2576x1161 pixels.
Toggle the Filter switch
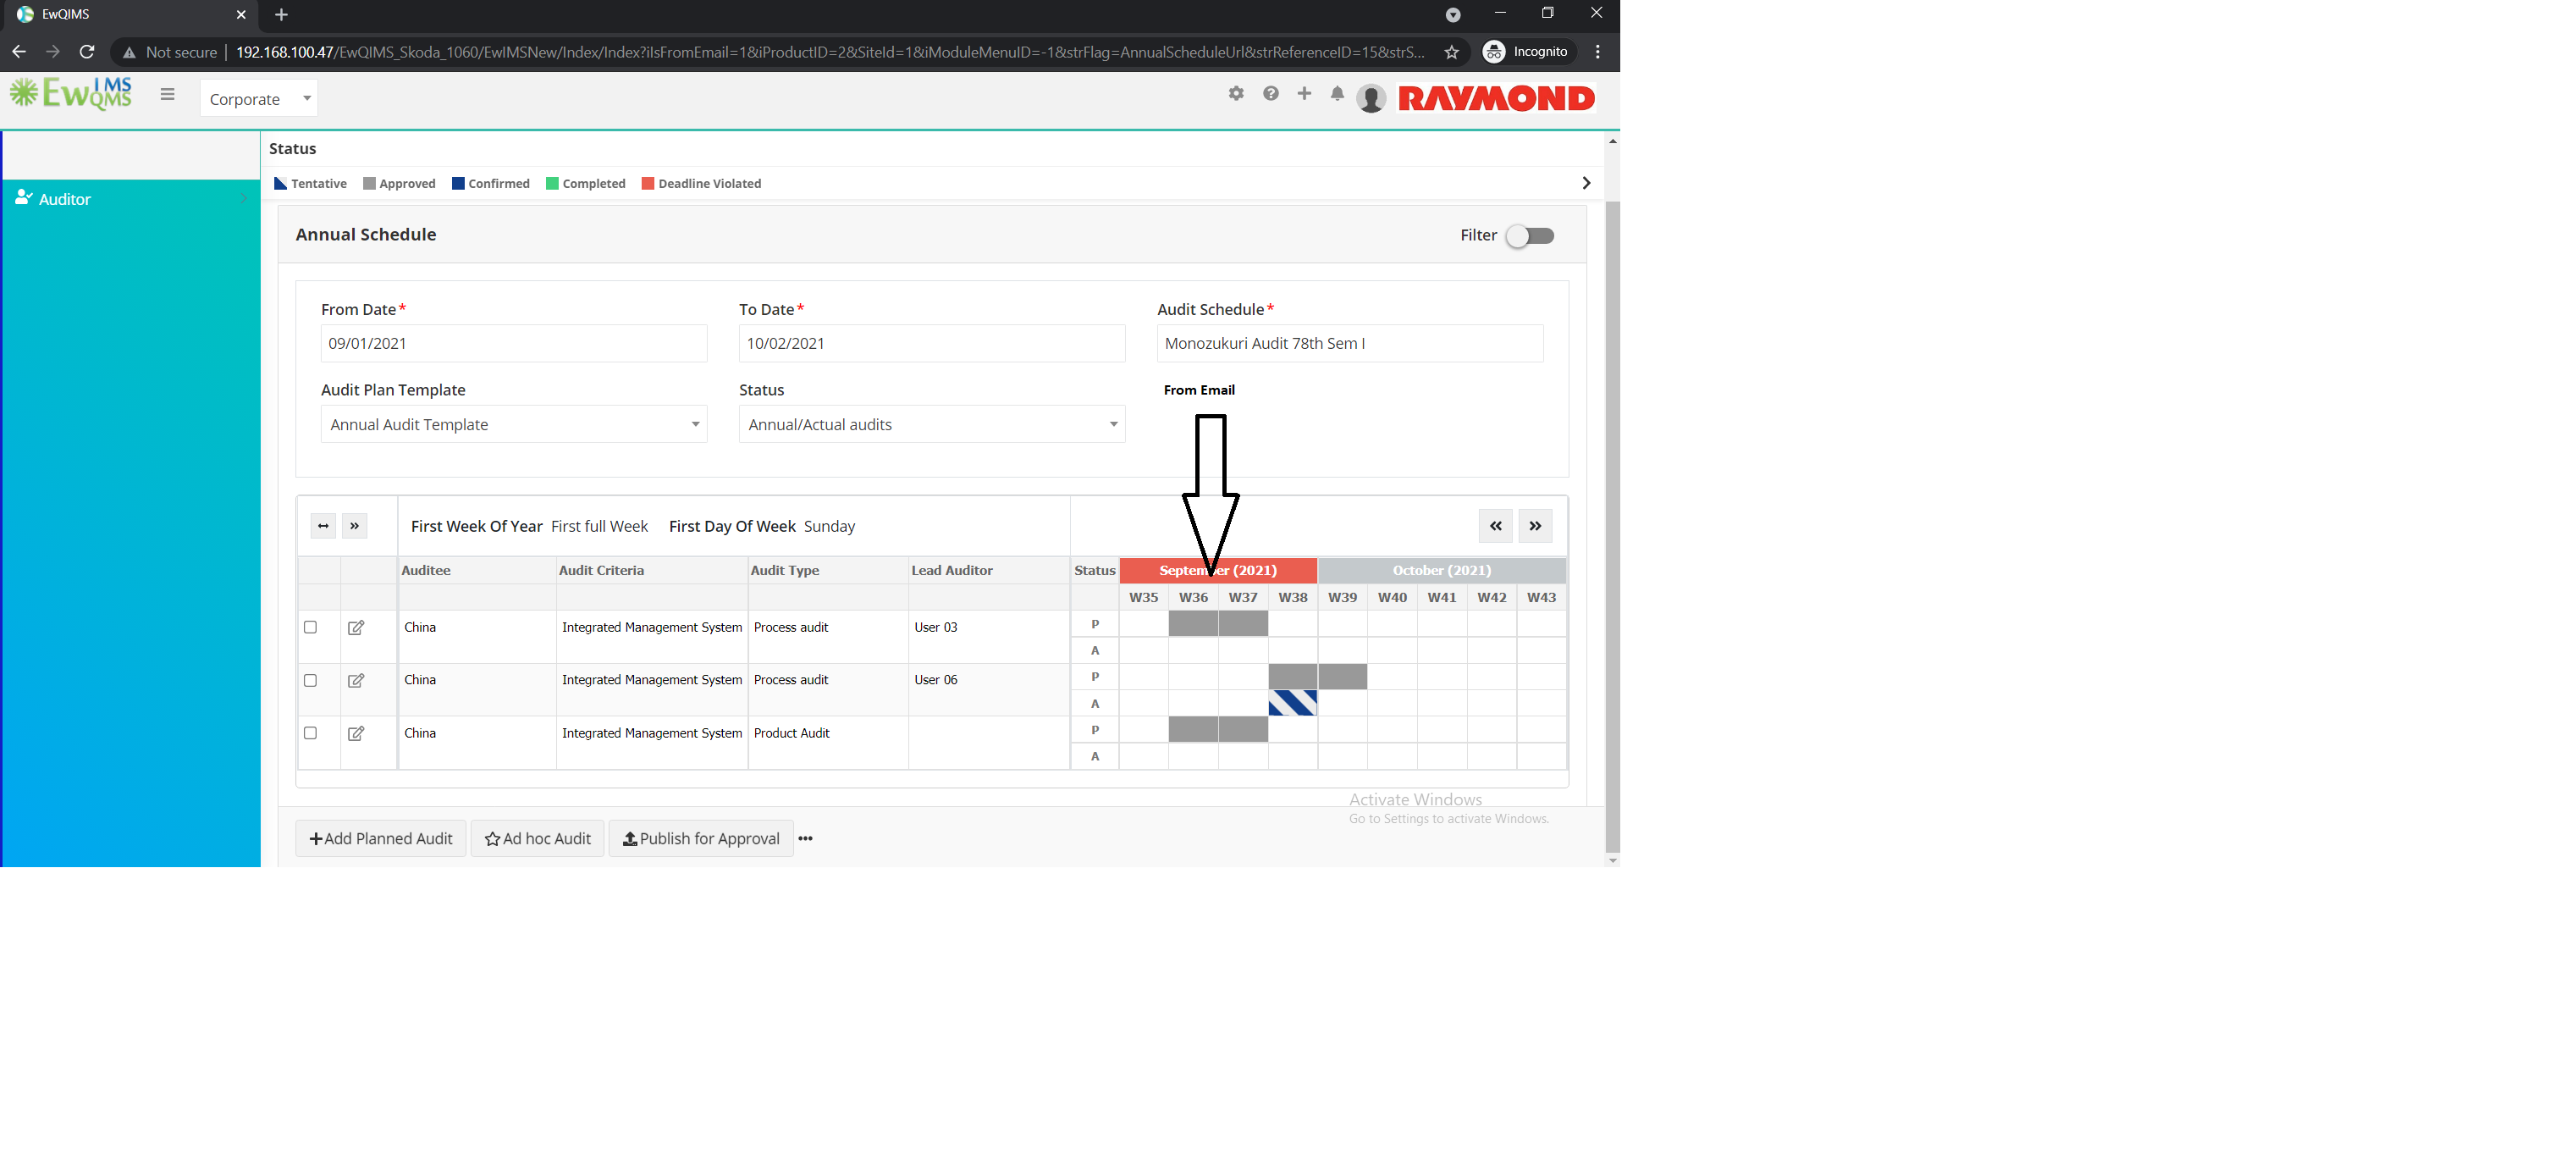1530,236
